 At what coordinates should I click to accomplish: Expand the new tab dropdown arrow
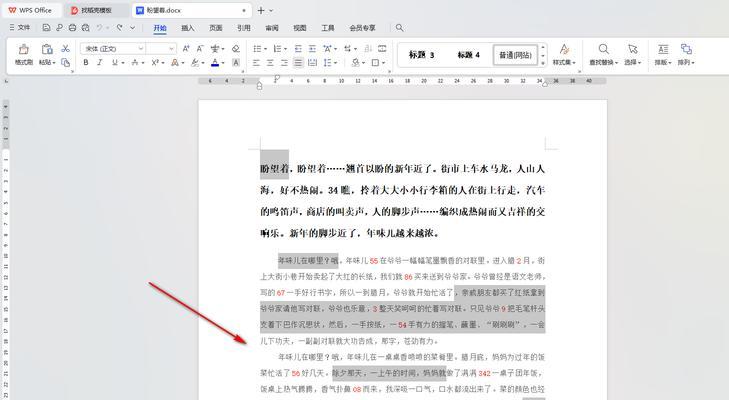(272, 10)
